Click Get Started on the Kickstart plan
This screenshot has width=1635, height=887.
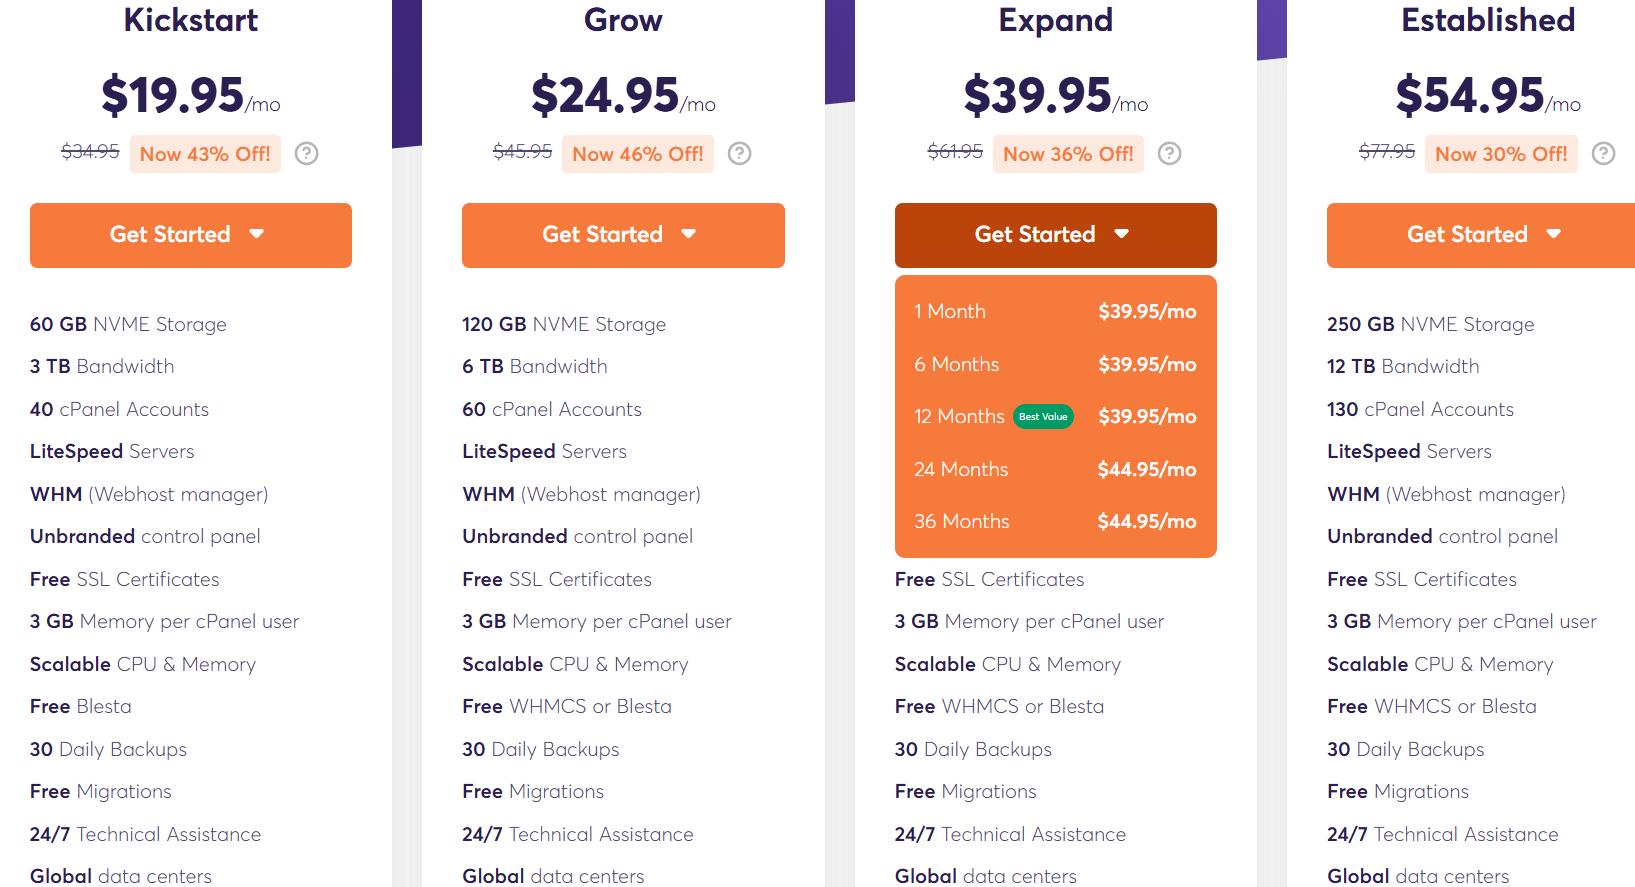click(x=190, y=235)
